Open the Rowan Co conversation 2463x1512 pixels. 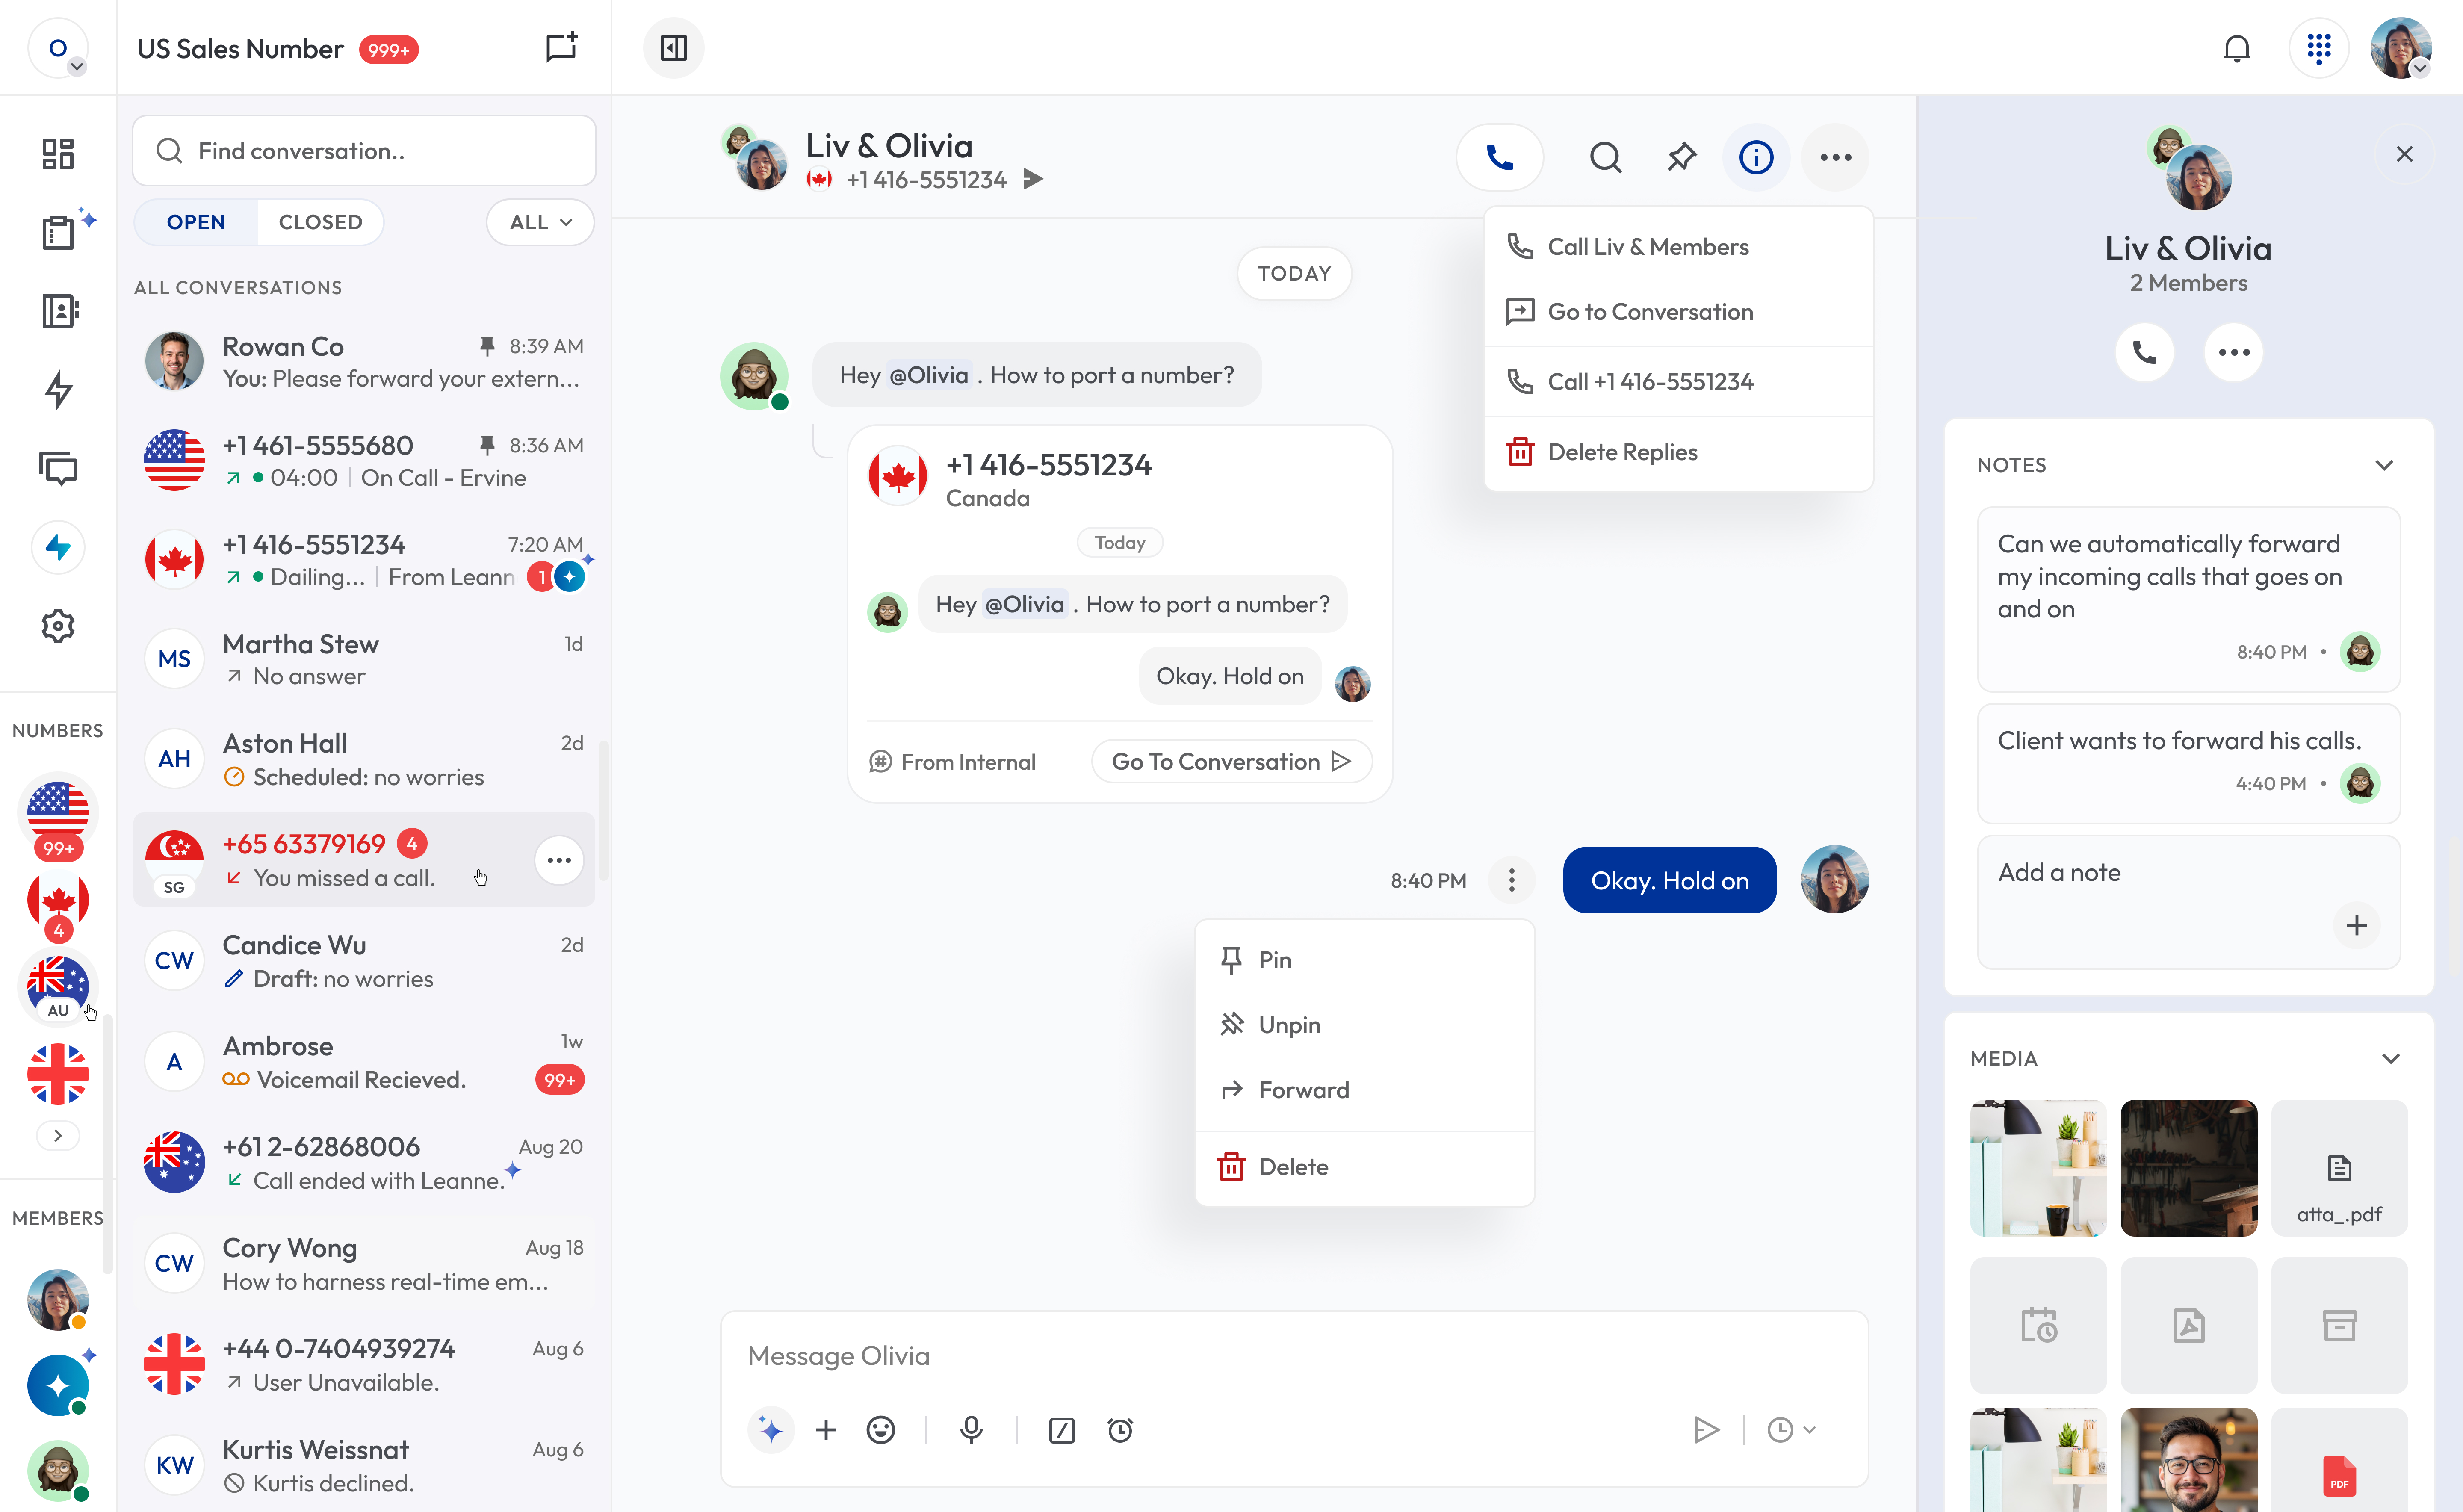(364, 361)
